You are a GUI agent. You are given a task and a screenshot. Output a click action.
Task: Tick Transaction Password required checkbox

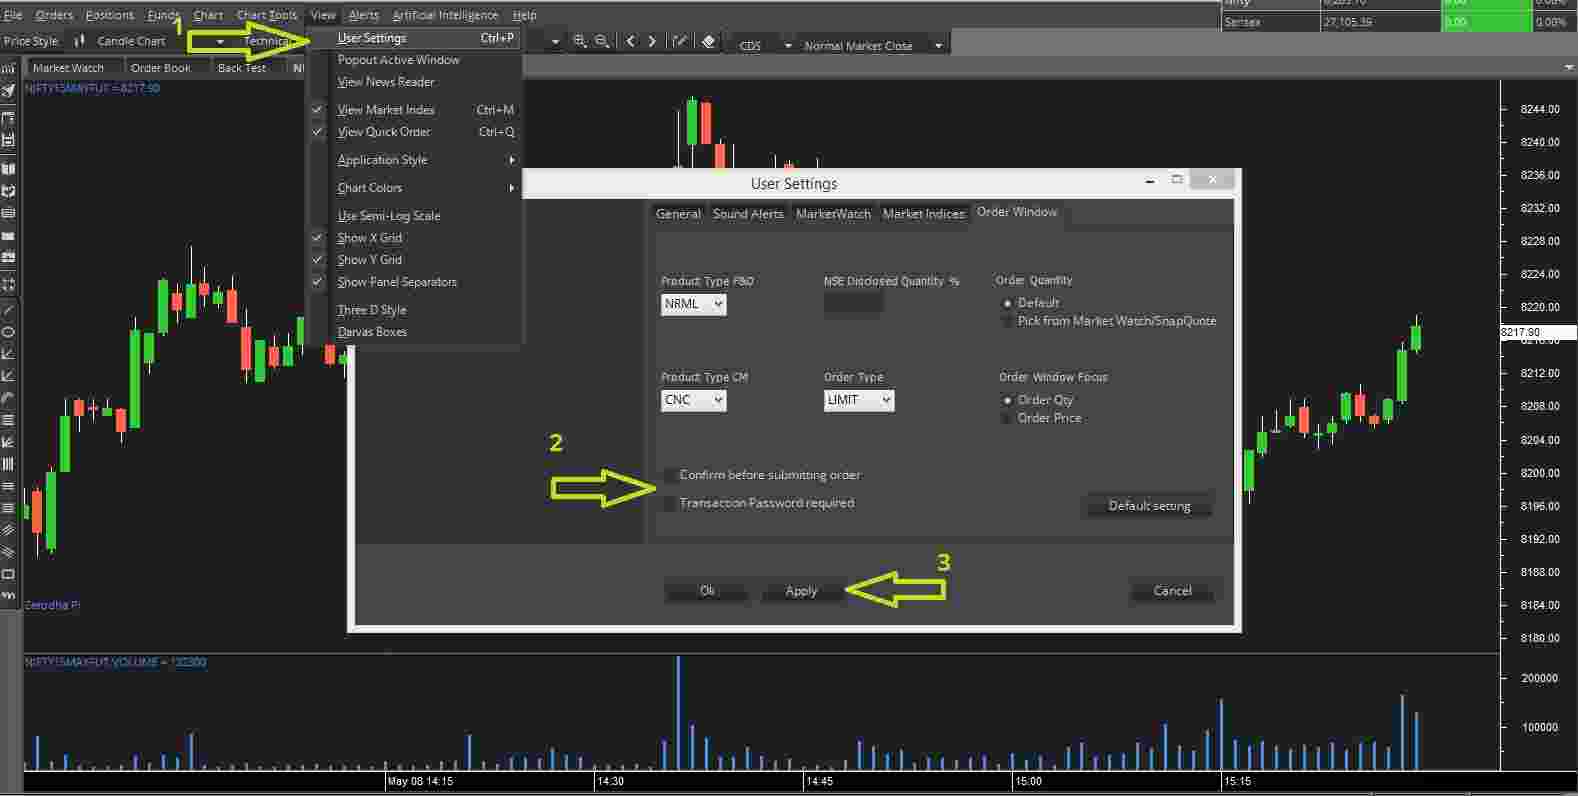(x=669, y=504)
